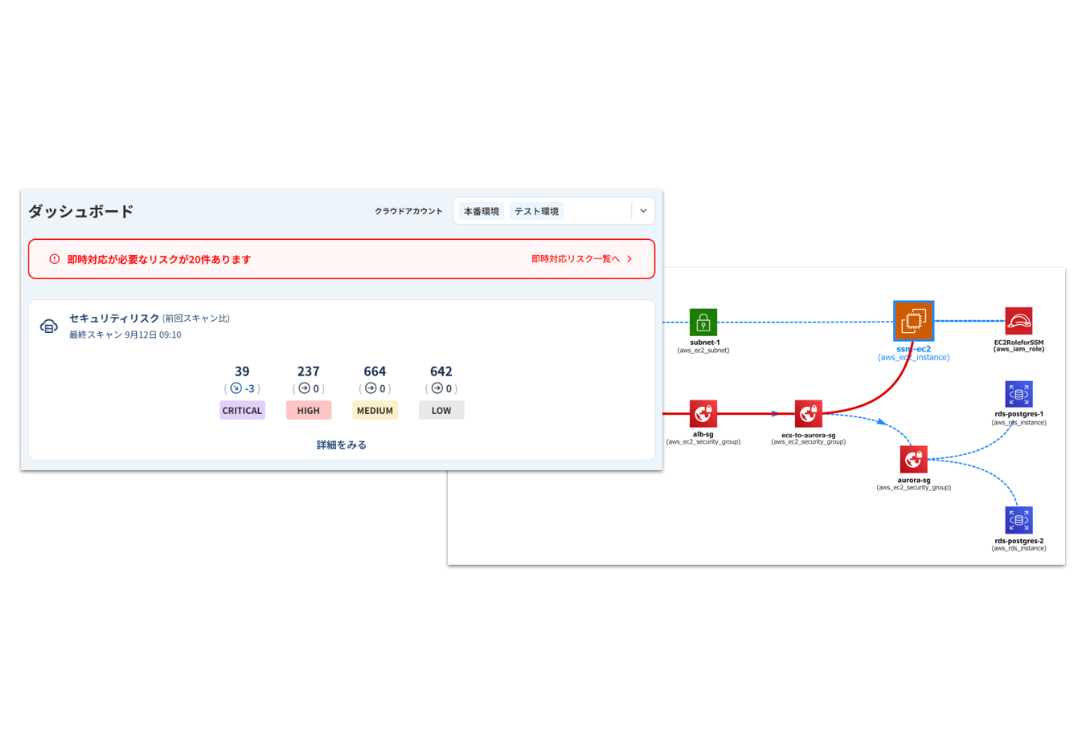The height and width of the screenshot is (753, 1085).
Task: Open the cloud account selector field
Action: (554, 211)
